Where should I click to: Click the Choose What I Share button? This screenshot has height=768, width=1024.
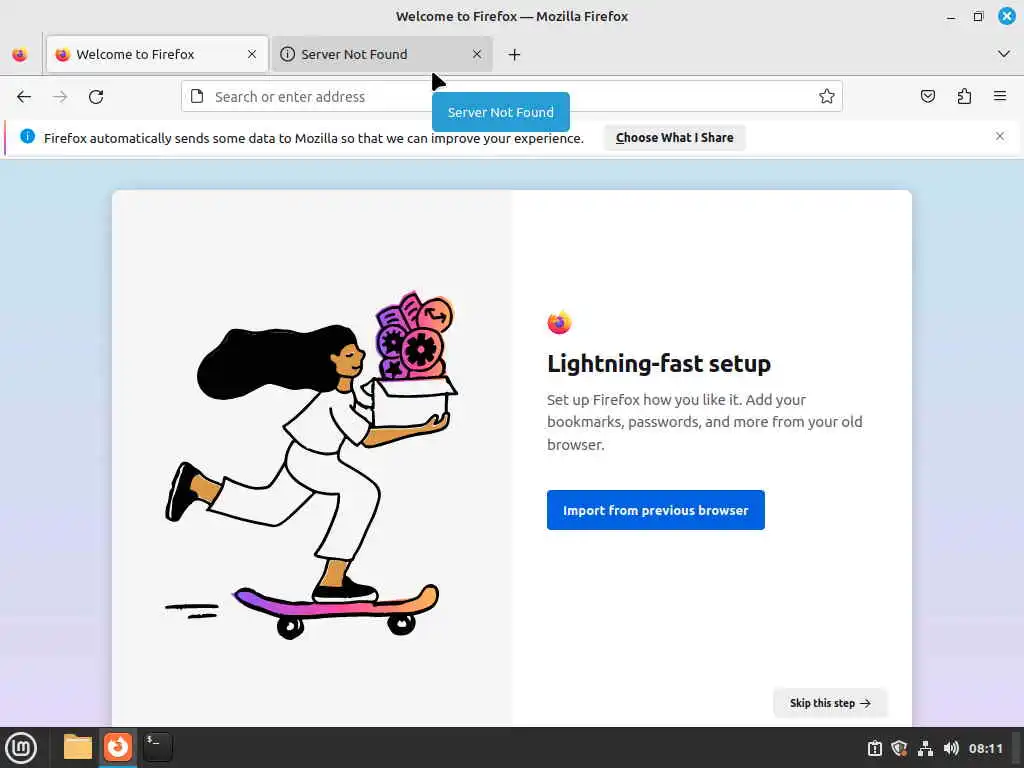[x=675, y=138]
